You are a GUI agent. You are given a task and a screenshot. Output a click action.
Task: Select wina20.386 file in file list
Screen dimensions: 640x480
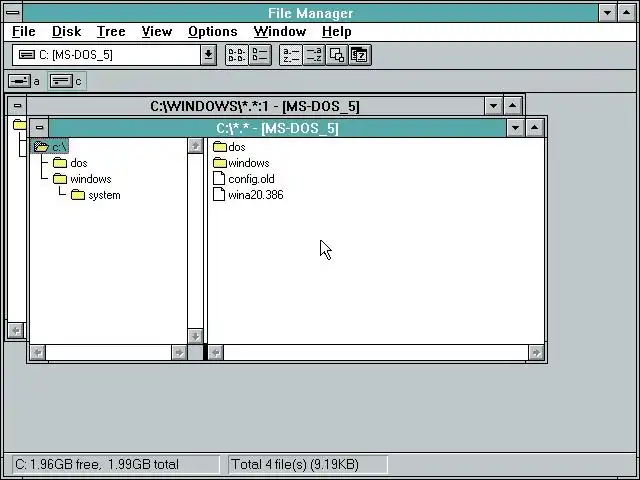pyautogui.click(x=248, y=194)
